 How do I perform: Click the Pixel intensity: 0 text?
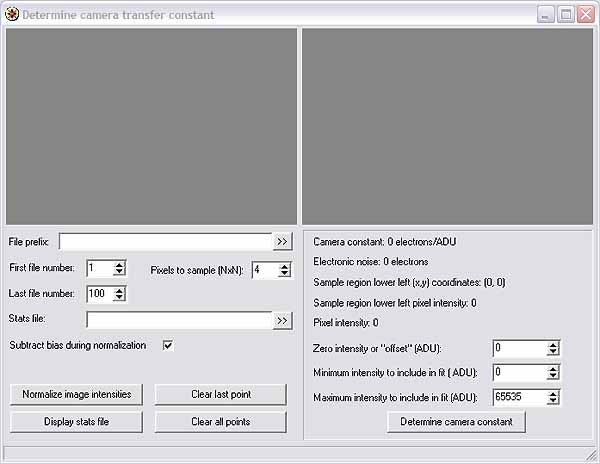pos(346,323)
